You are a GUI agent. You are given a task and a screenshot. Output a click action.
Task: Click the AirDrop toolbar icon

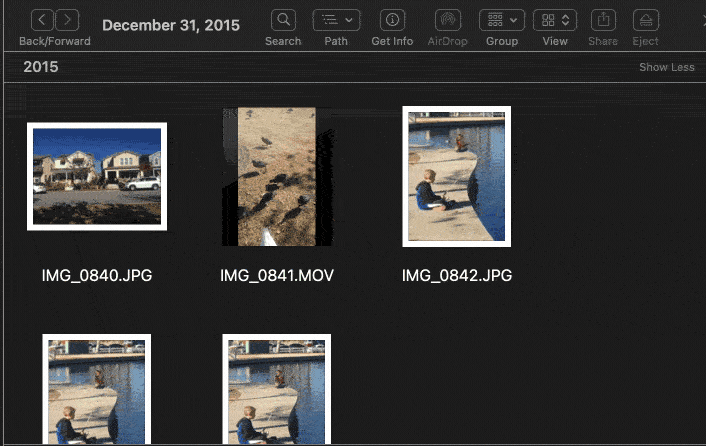(448, 20)
